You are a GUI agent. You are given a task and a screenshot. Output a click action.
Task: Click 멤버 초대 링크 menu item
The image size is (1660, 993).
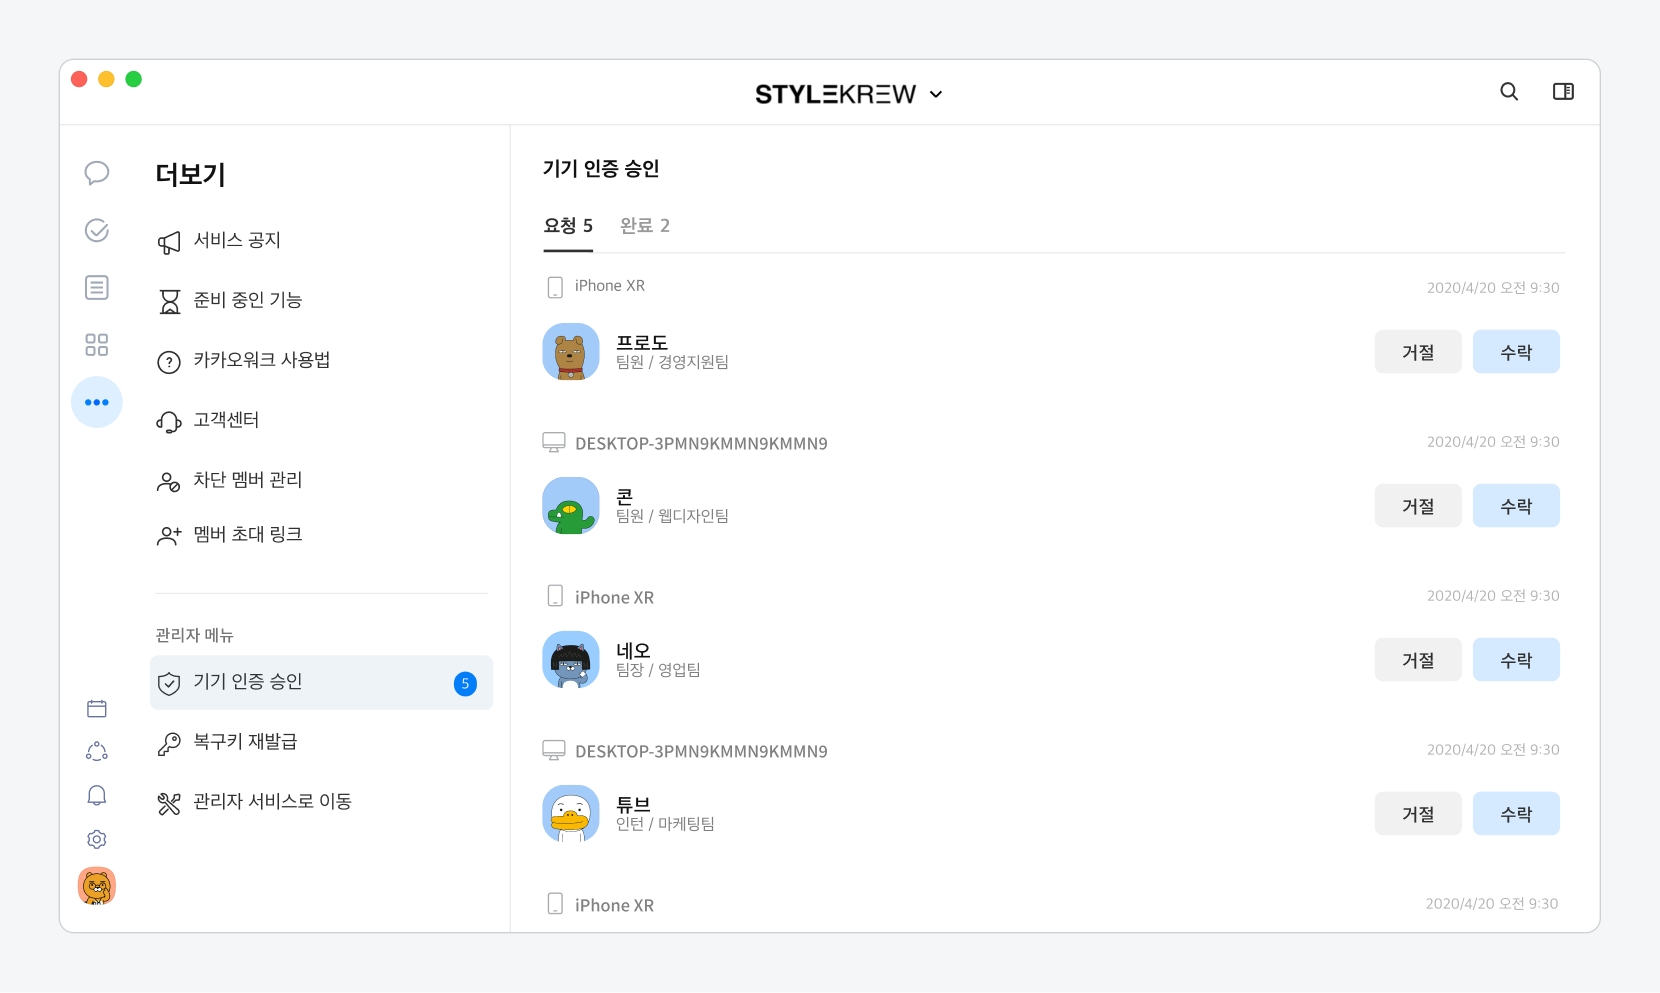tap(247, 535)
